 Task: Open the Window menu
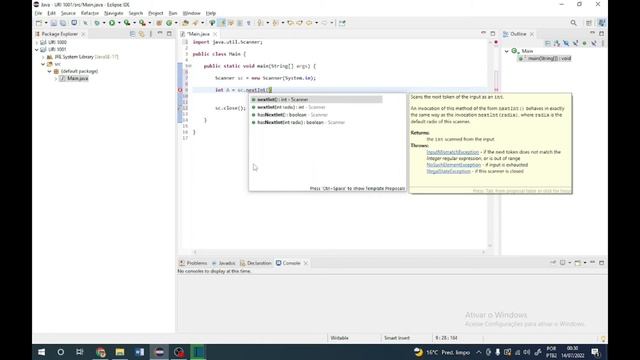tap(191, 13)
